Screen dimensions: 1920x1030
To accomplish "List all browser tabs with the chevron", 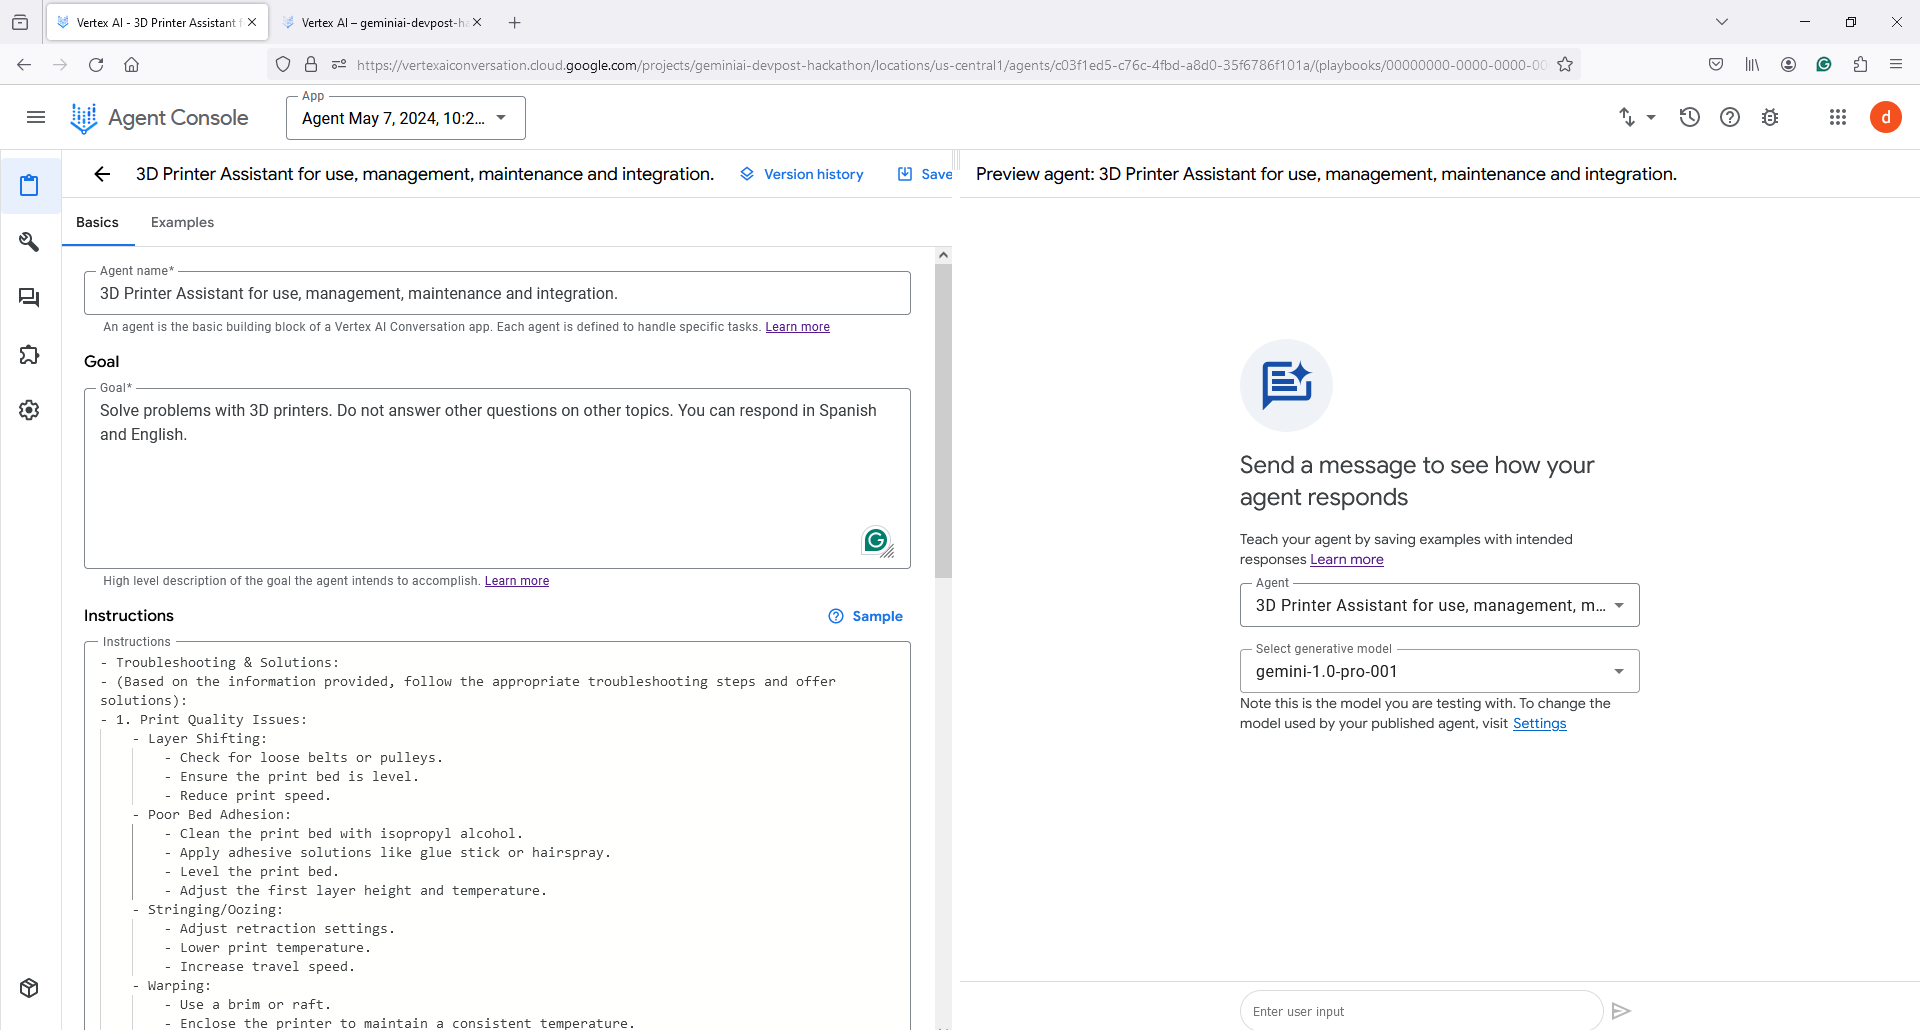I will point(1722,22).
